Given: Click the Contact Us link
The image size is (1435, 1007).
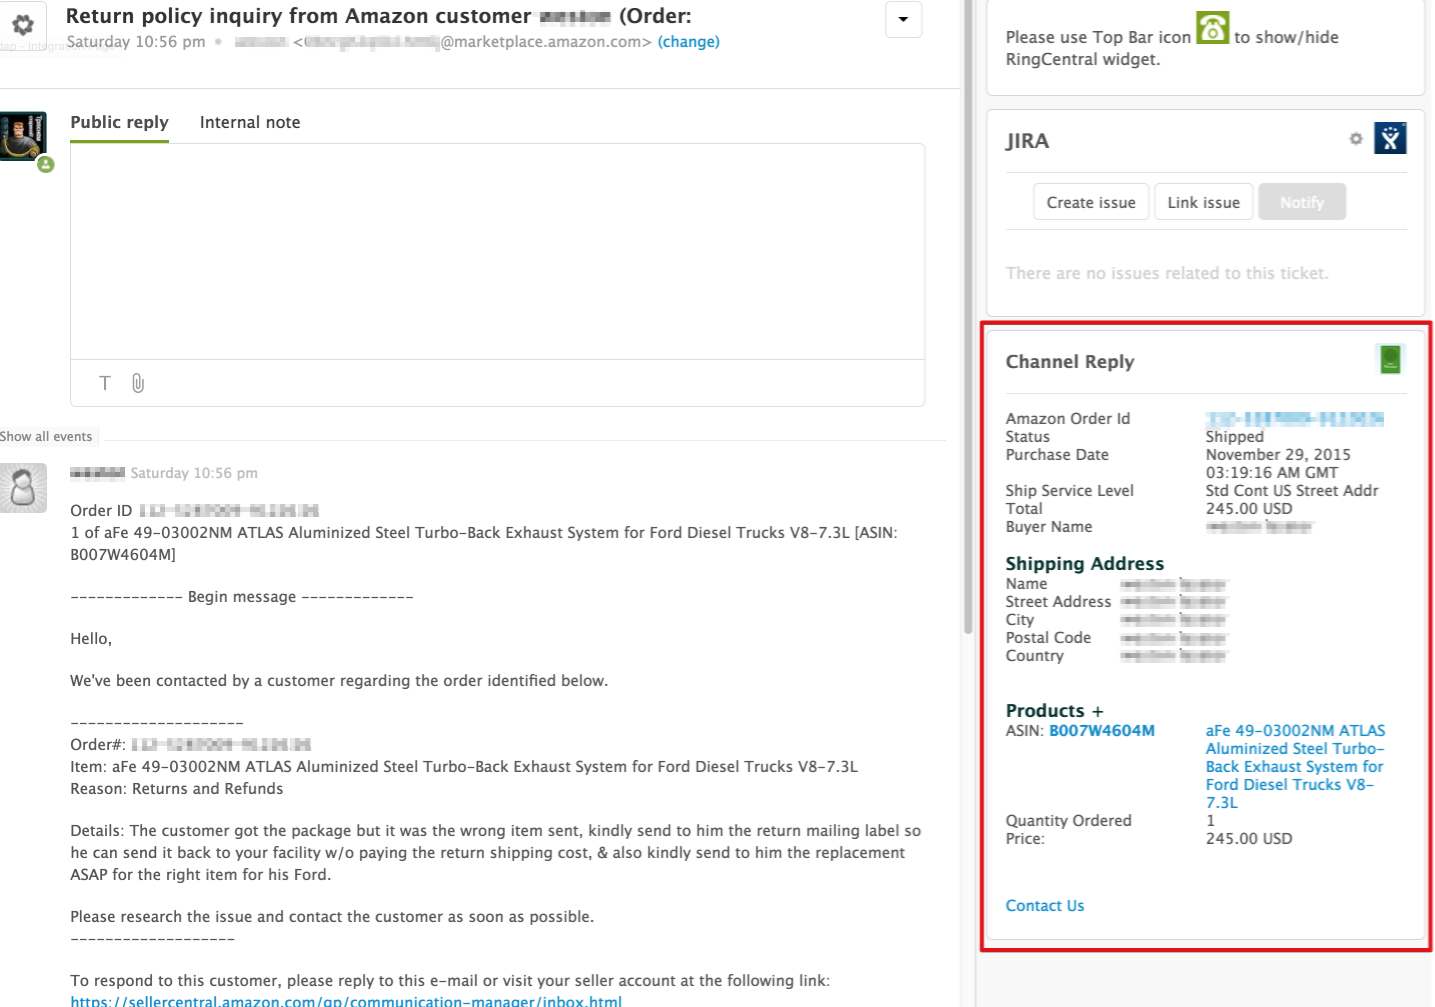Looking at the screenshot, I should coord(1045,906).
